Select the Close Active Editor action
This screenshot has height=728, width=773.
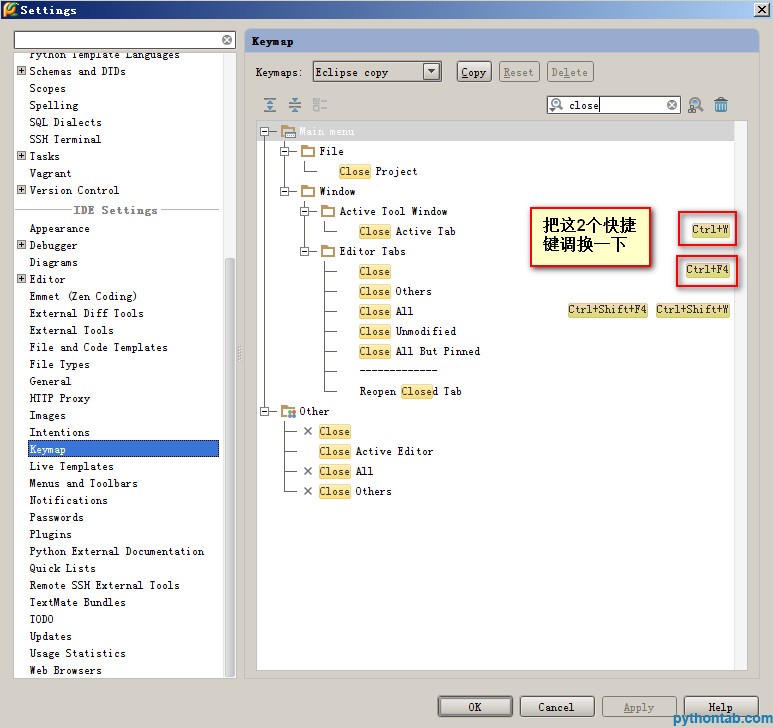click(376, 451)
